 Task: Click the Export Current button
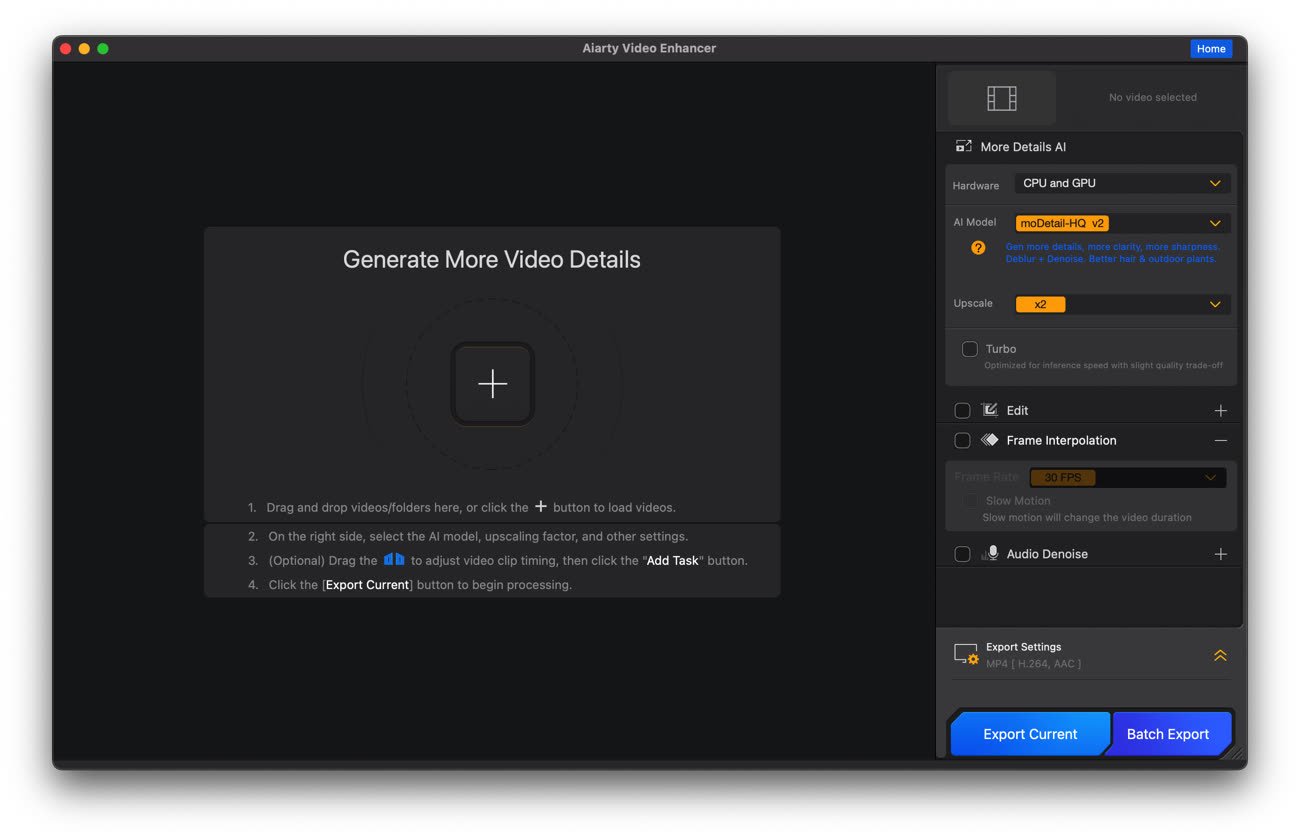1030,734
